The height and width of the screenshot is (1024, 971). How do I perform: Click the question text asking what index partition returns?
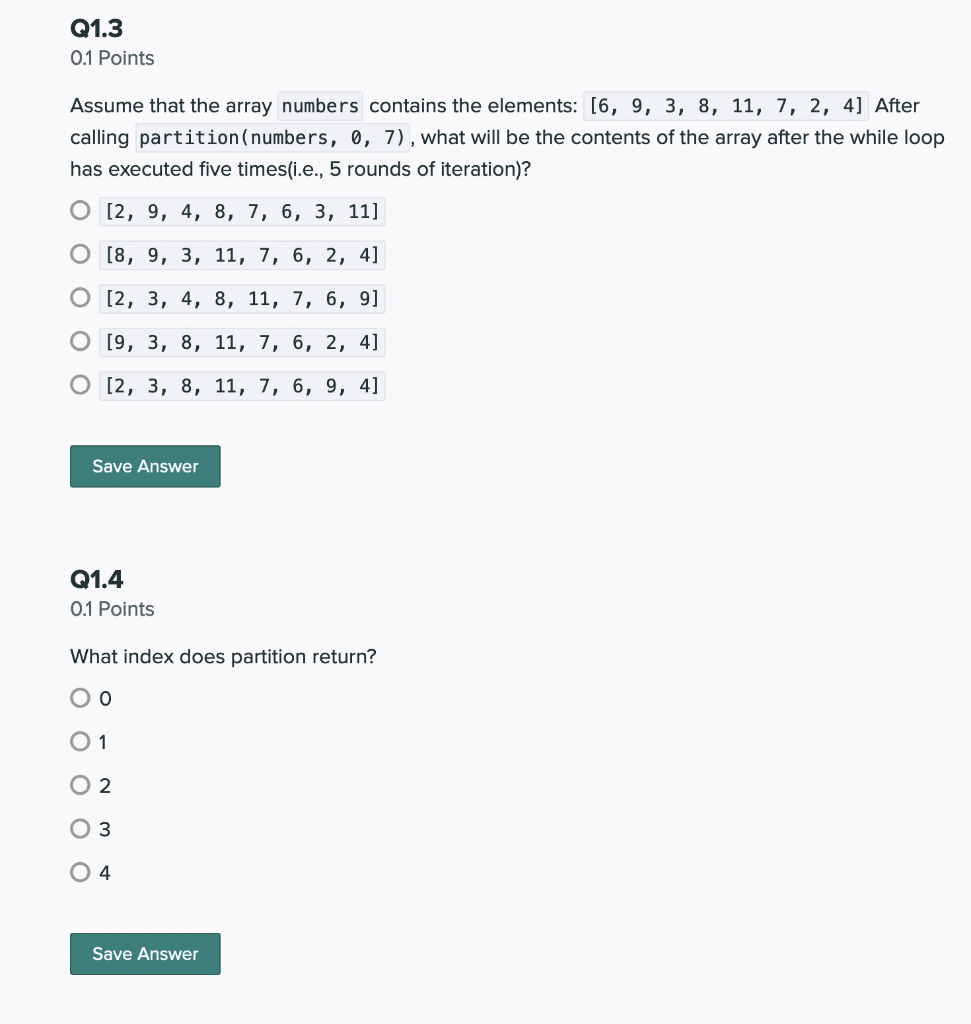[222, 656]
